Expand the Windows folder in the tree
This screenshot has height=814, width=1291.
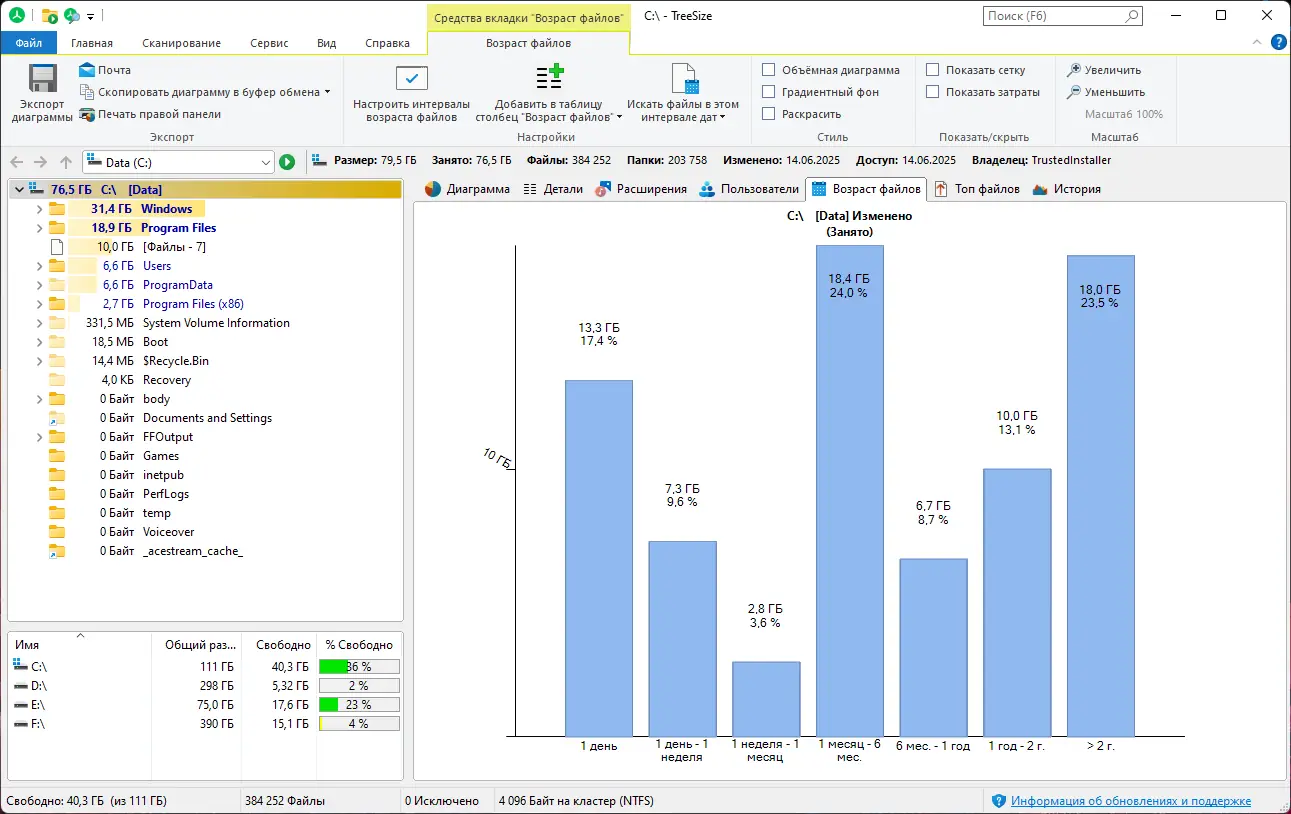pyautogui.click(x=39, y=208)
